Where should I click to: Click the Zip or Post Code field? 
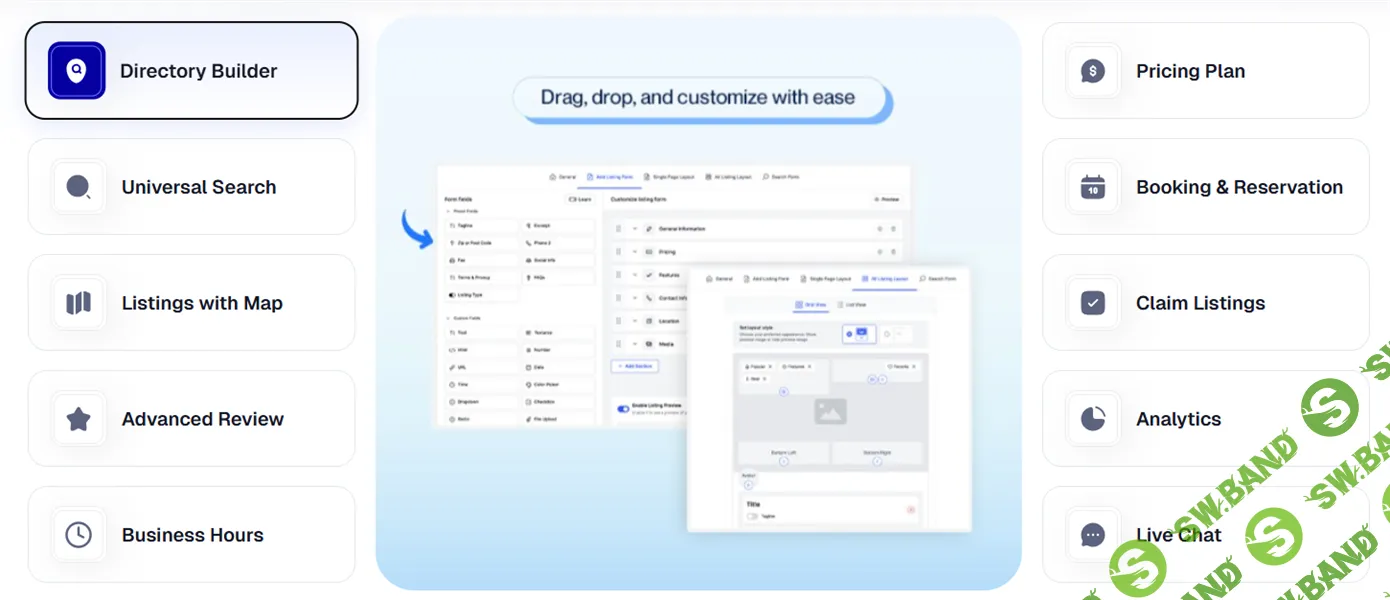click(x=481, y=243)
